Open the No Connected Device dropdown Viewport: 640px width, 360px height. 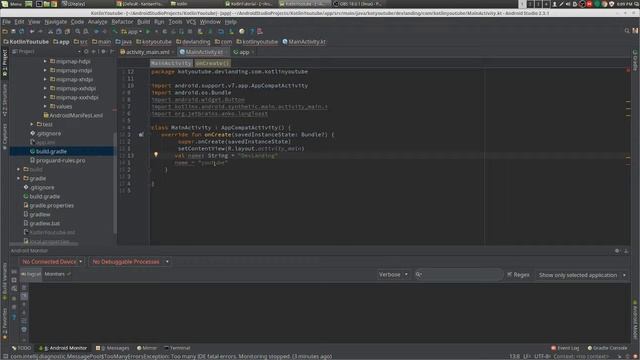[x=52, y=262]
